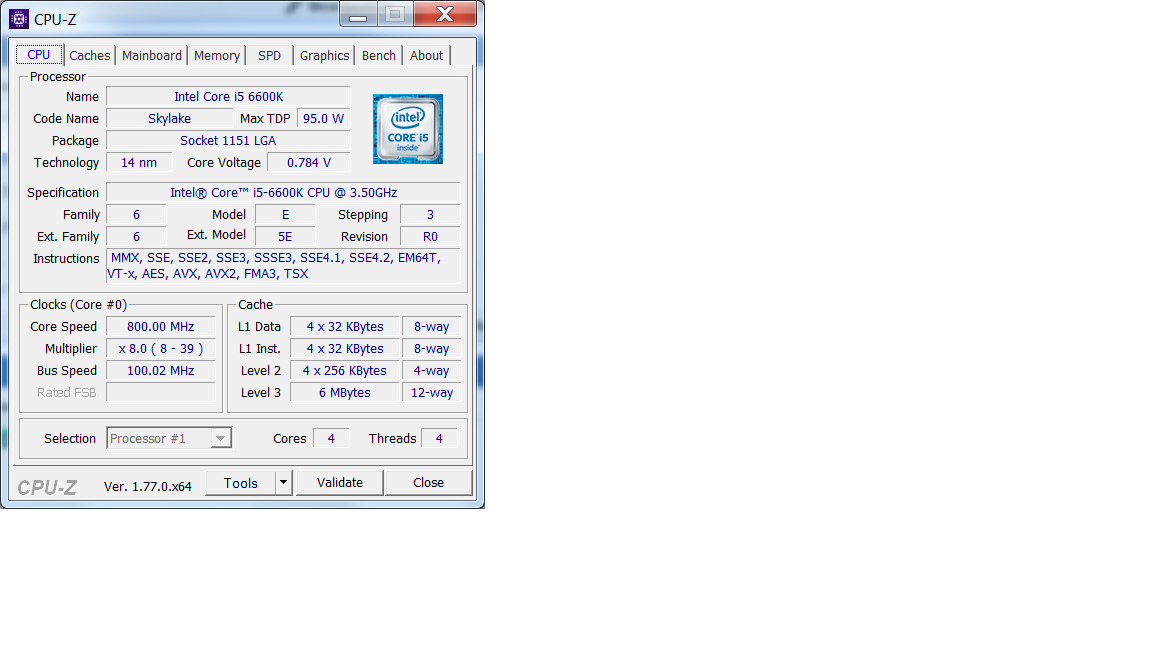Click the Close button at bottom
This screenshot has height=648, width=1152.
click(x=428, y=483)
